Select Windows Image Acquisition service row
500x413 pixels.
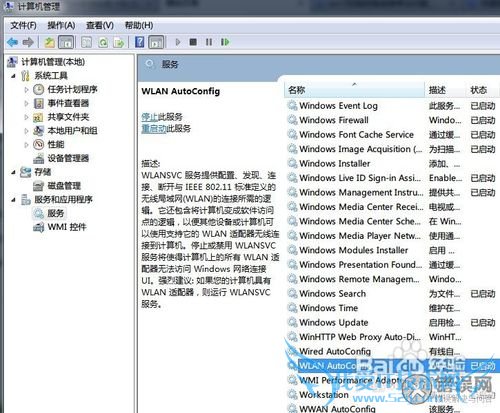(392, 149)
